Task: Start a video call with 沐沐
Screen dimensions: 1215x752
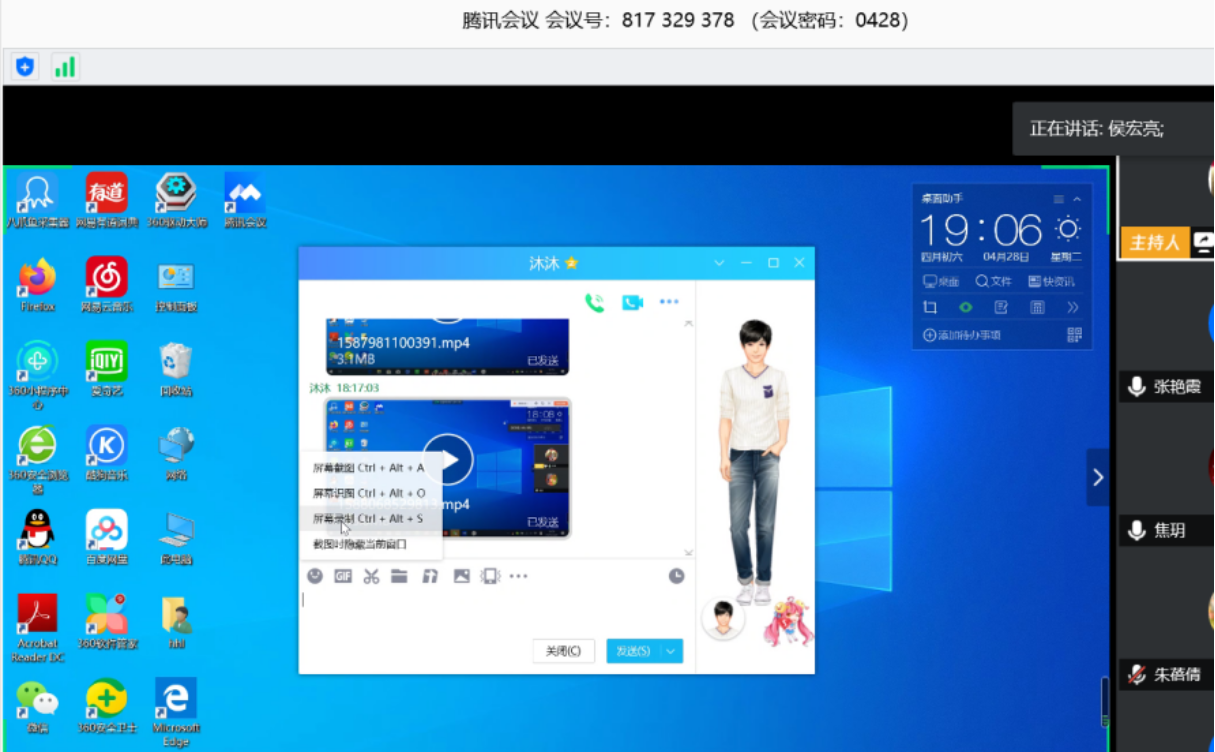Action: click(631, 300)
